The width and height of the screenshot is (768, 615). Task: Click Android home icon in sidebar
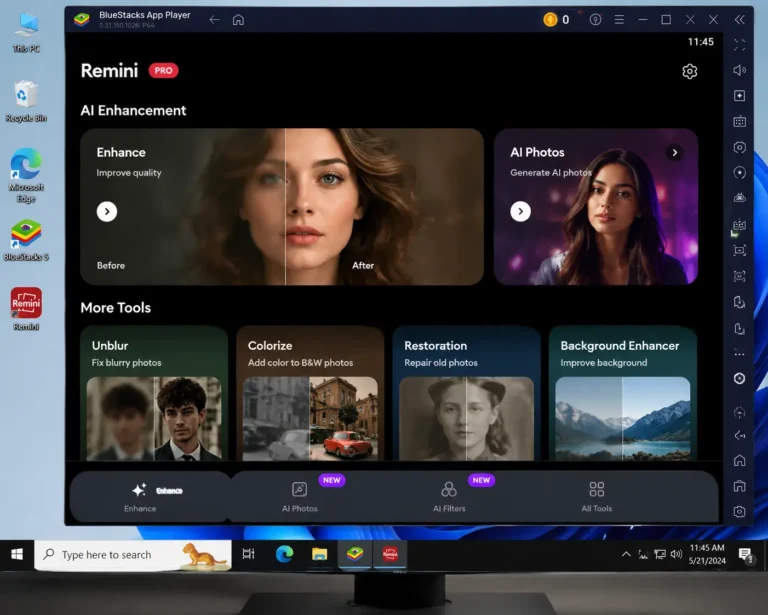[x=740, y=460]
